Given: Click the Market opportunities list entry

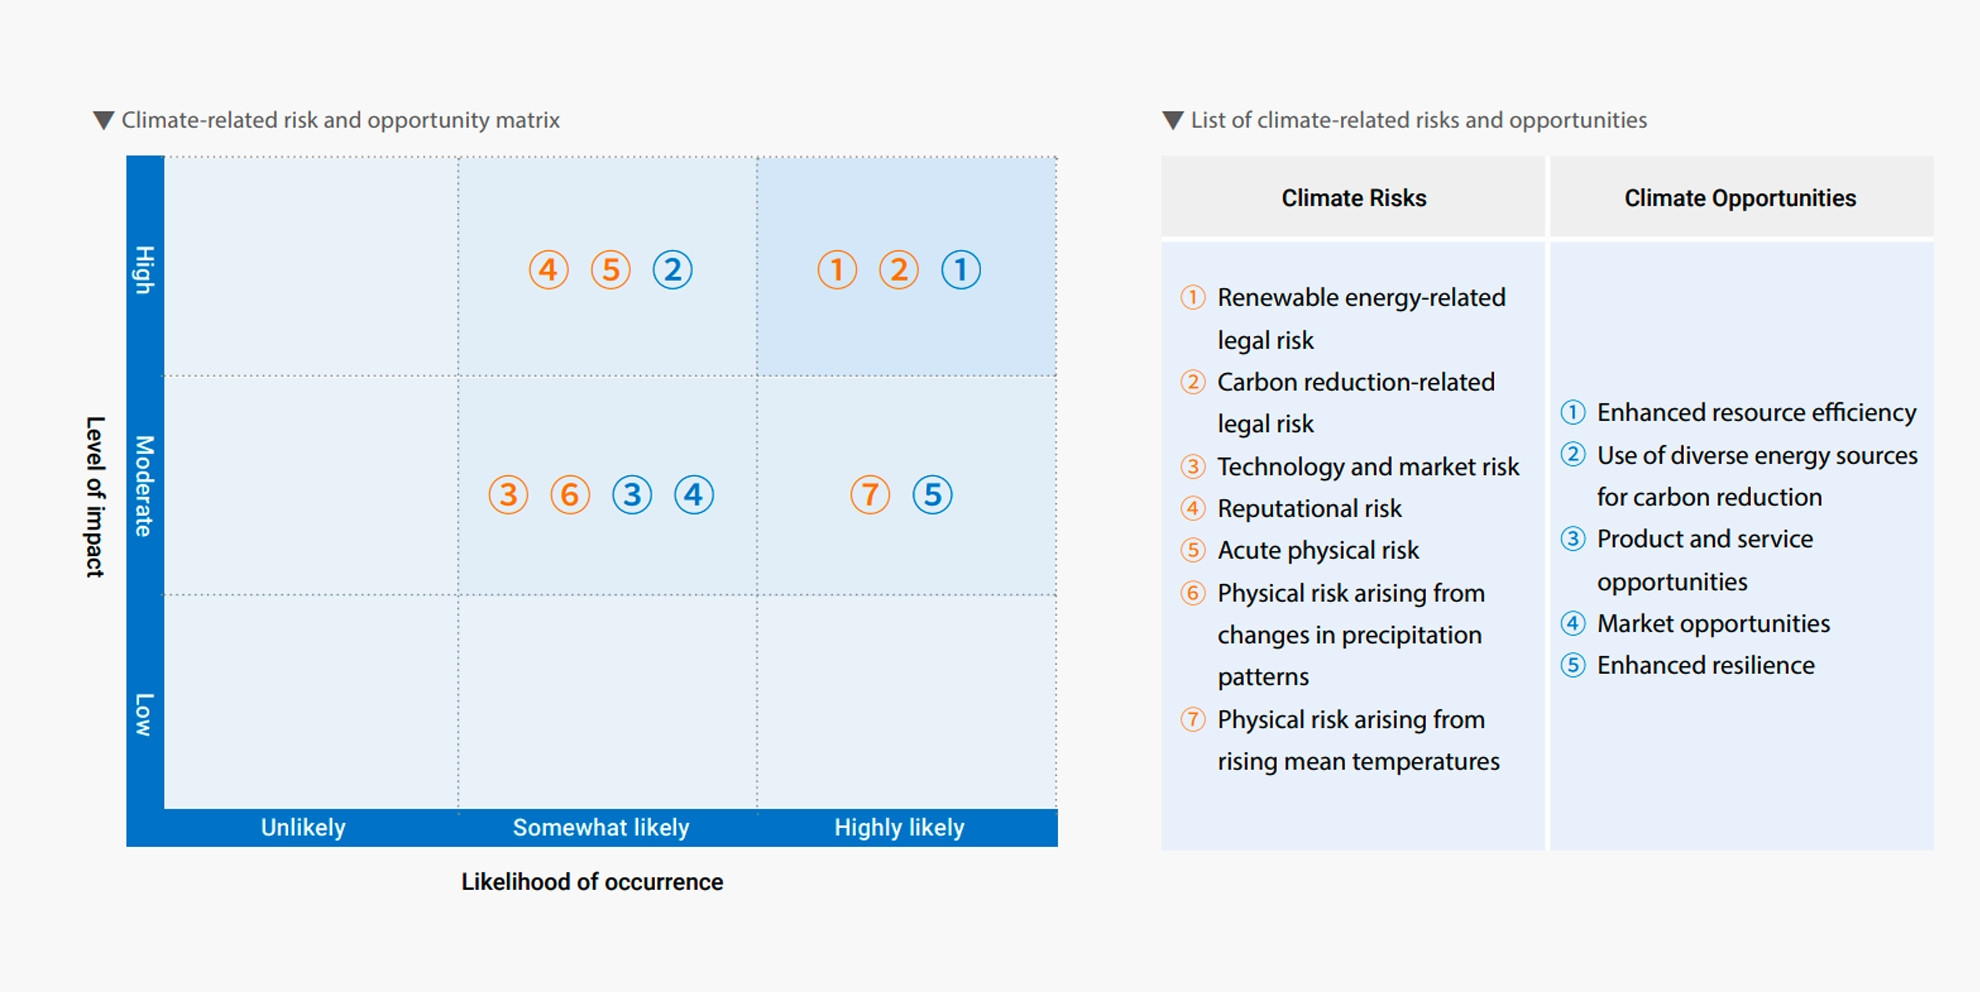Looking at the screenshot, I should [x=1712, y=624].
